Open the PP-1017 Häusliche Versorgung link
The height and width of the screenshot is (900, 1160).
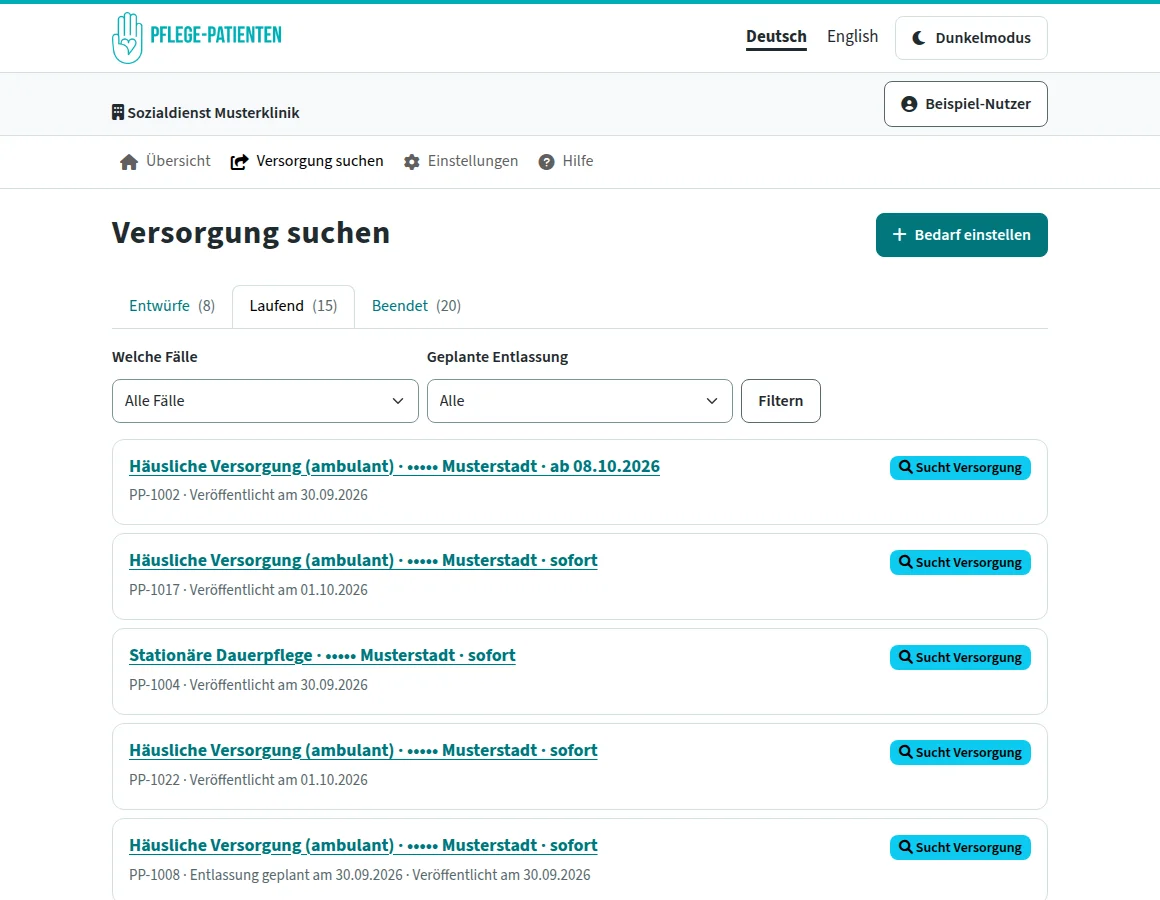point(363,561)
